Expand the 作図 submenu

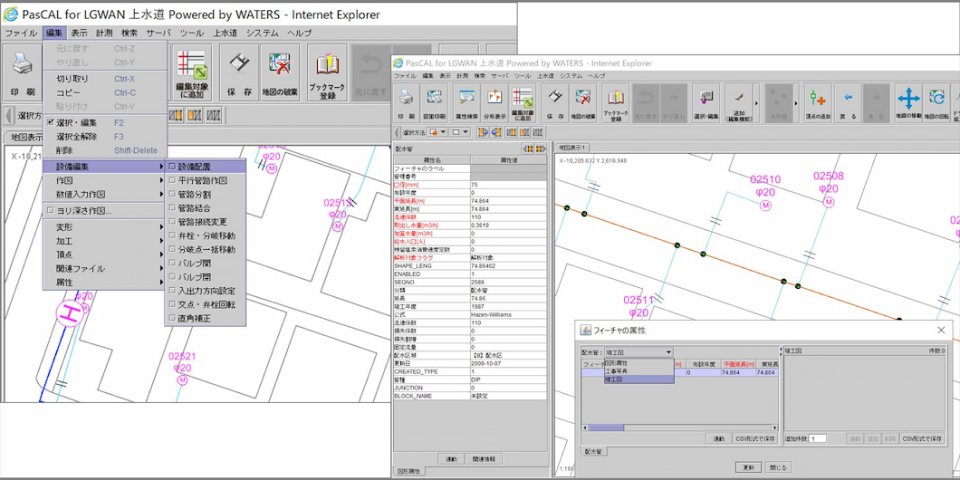point(105,181)
